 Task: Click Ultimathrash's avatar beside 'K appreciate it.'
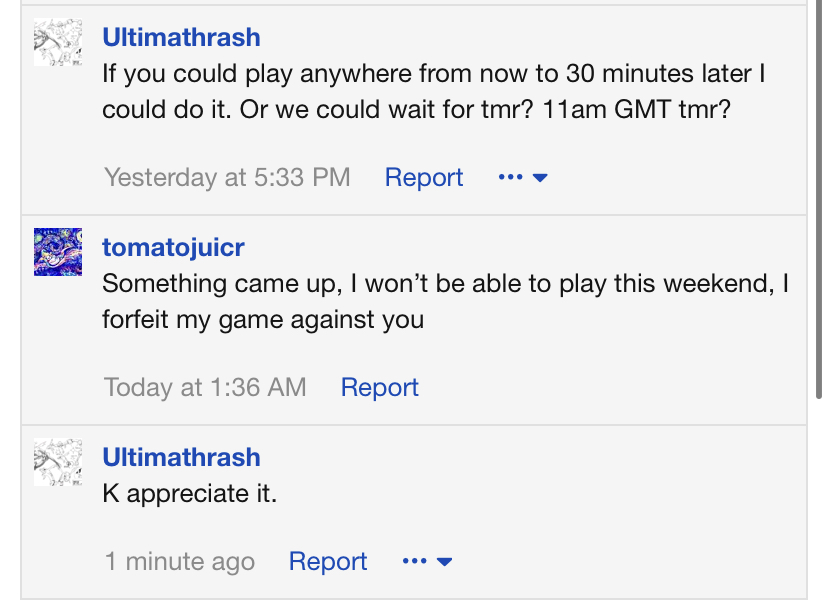(x=58, y=462)
